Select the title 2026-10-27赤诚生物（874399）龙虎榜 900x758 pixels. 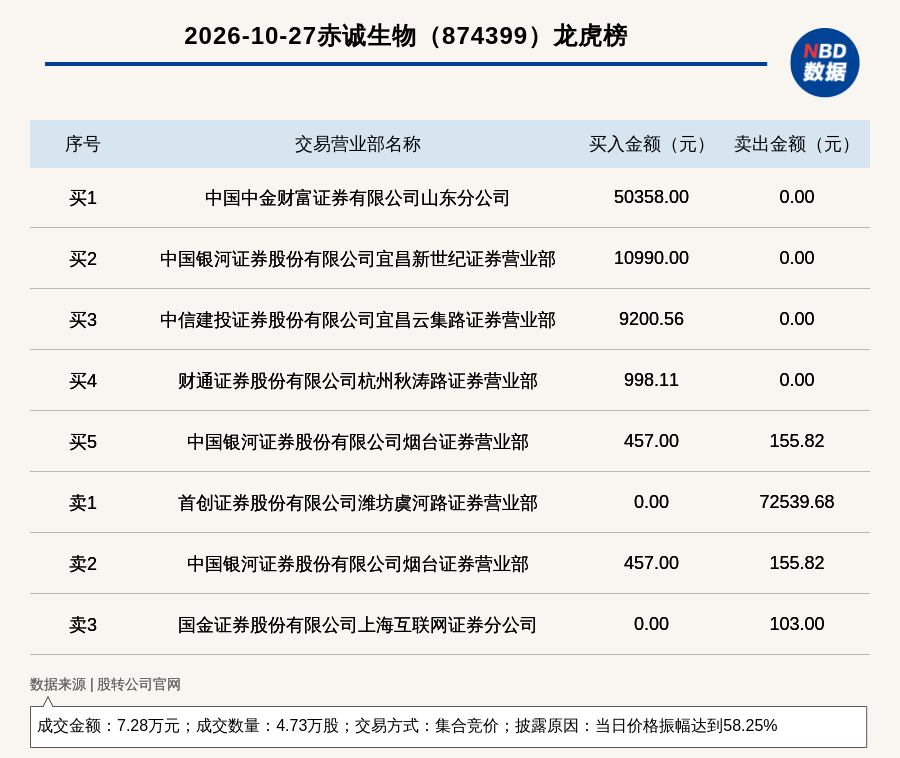[x=406, y=36]
